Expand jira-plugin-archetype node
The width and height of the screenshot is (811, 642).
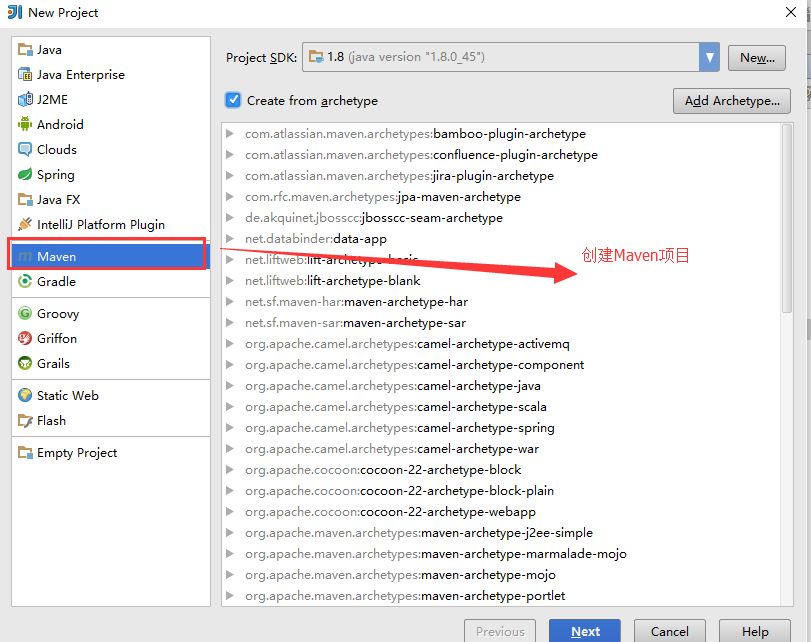pyautogui.click(x=230, y=176)
